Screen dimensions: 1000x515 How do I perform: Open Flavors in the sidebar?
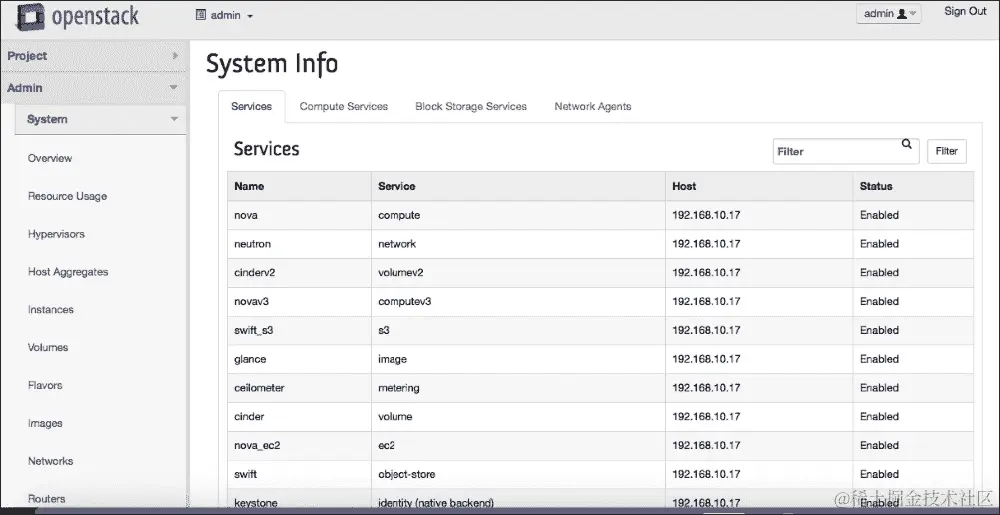pos(45,386)
